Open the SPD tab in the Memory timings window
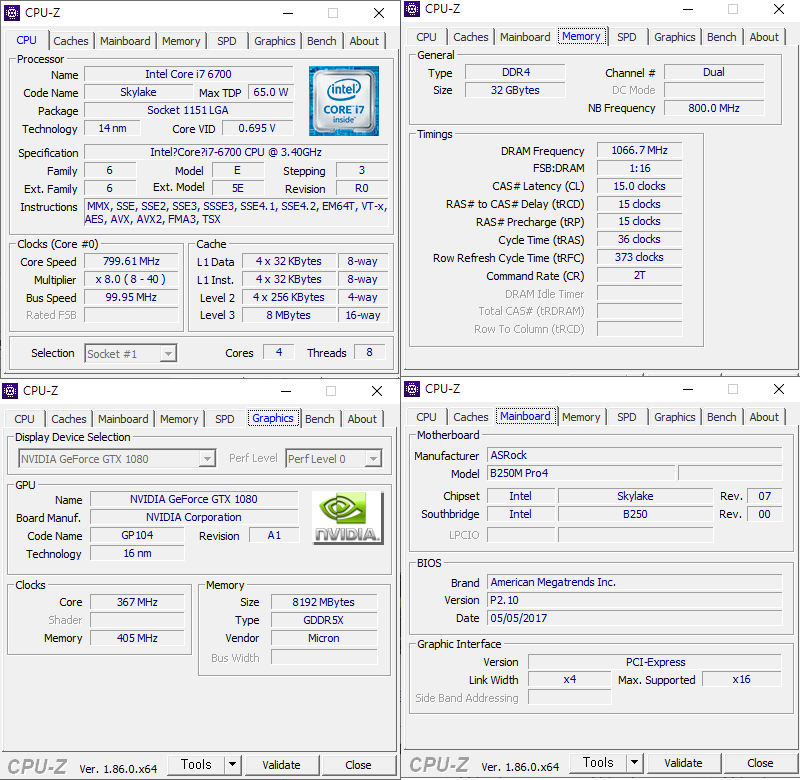This screenshot has width=800, height=780. (626, 37)
